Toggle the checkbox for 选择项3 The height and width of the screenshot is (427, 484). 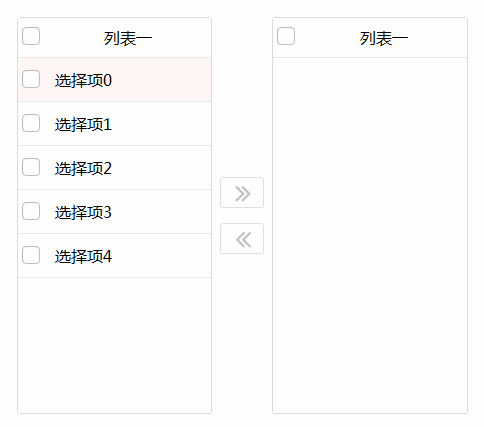point(31,211)
